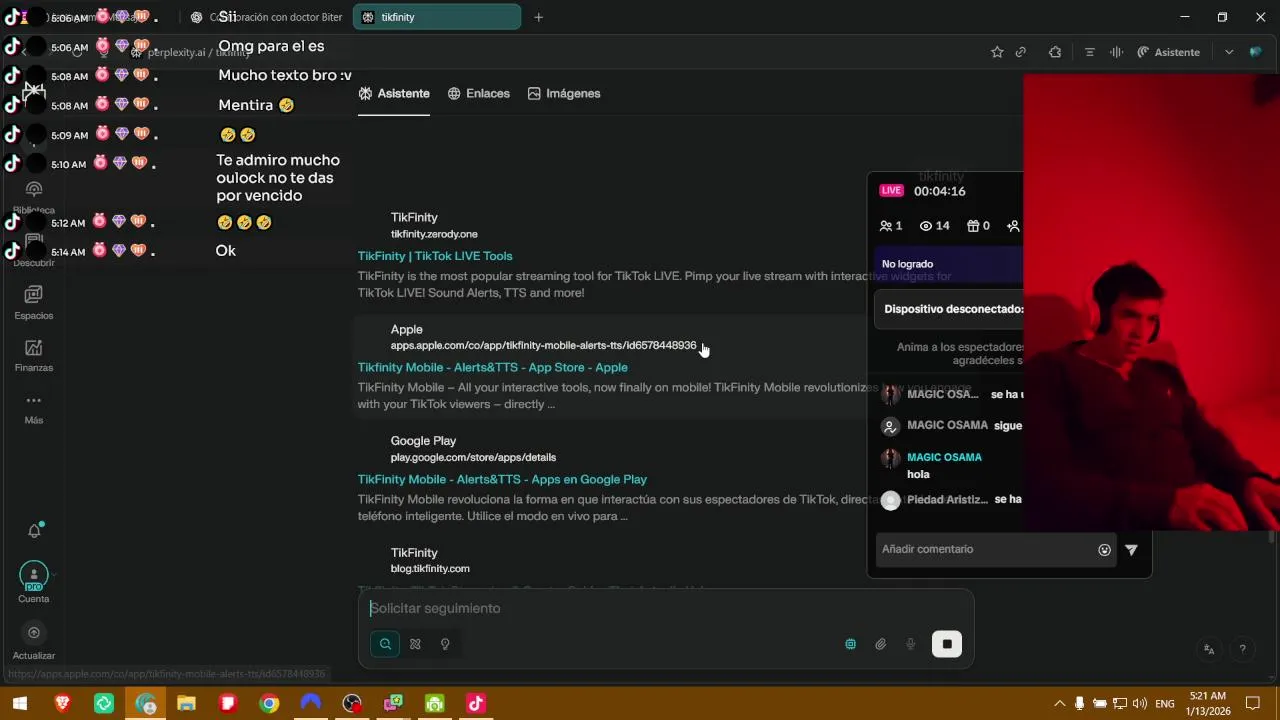The height and width of the screenshot is (720, 1280).
Task: Focus the Solicitar seguimiento input field
Action: click(x=665, y=608)
